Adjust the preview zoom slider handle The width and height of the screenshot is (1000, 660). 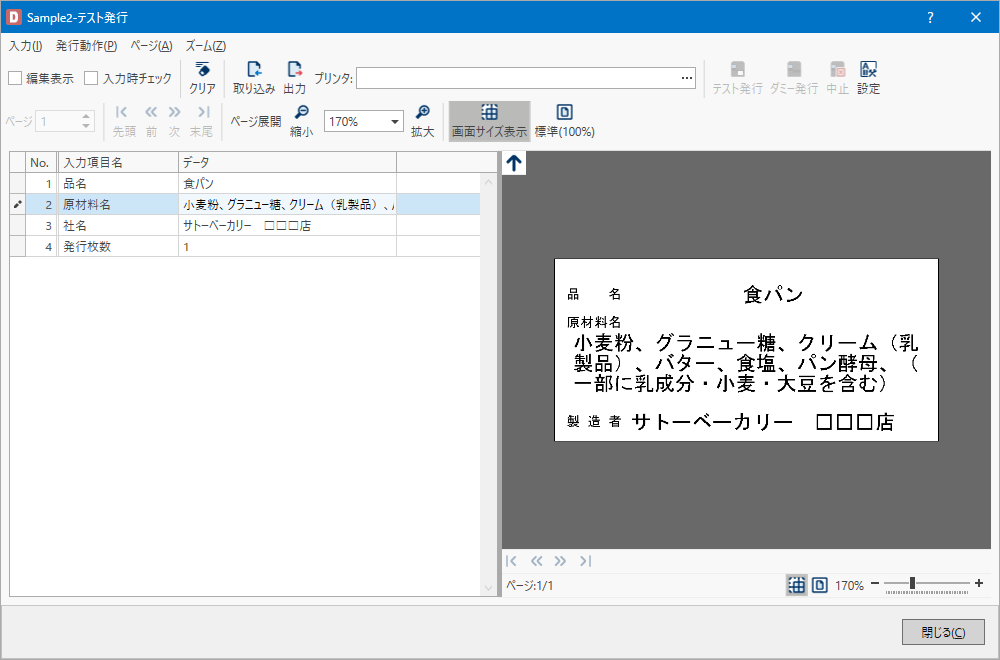(912, 583)
